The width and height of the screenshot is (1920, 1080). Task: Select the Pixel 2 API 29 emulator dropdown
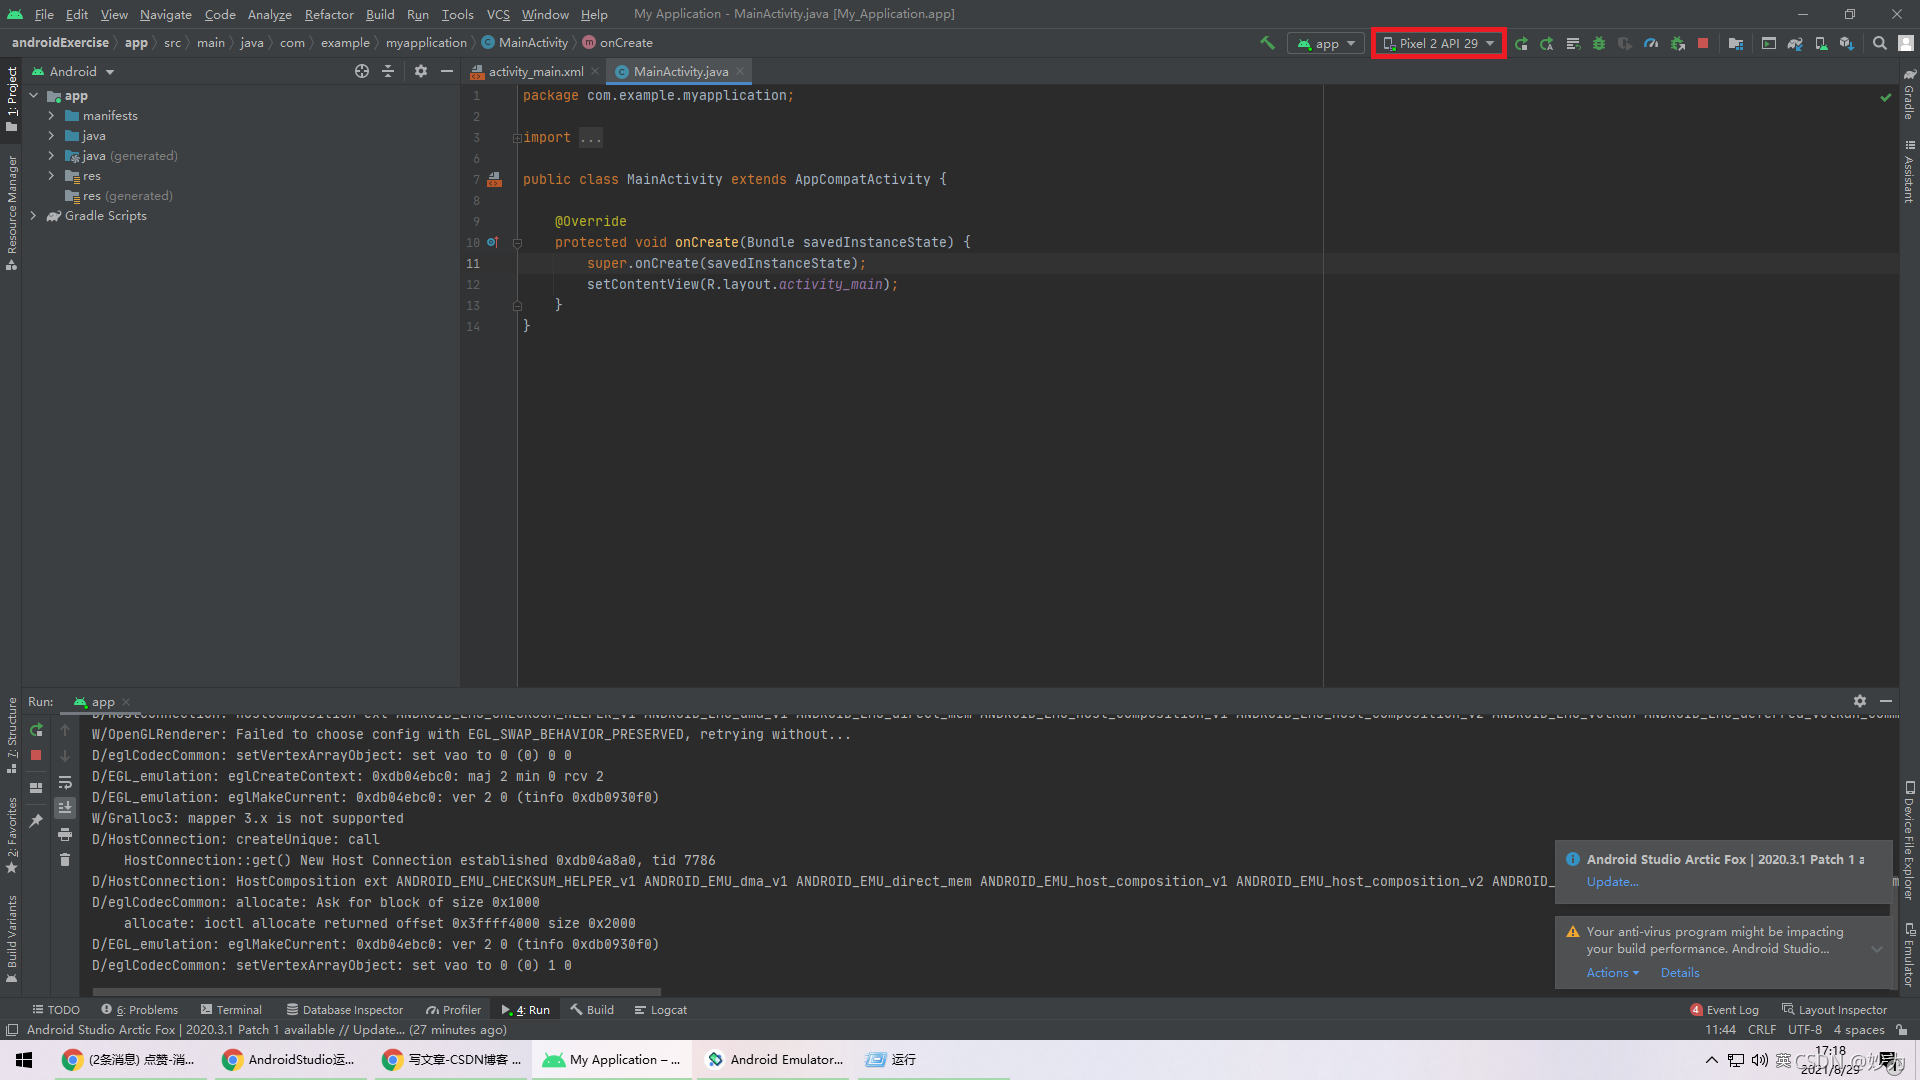[x=1439, y=42]
